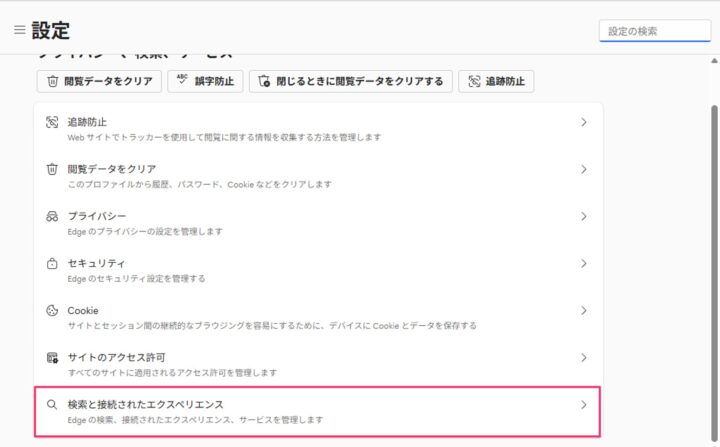
Task: Expand the プライバシー row chevron
Action: coord(583,216)
